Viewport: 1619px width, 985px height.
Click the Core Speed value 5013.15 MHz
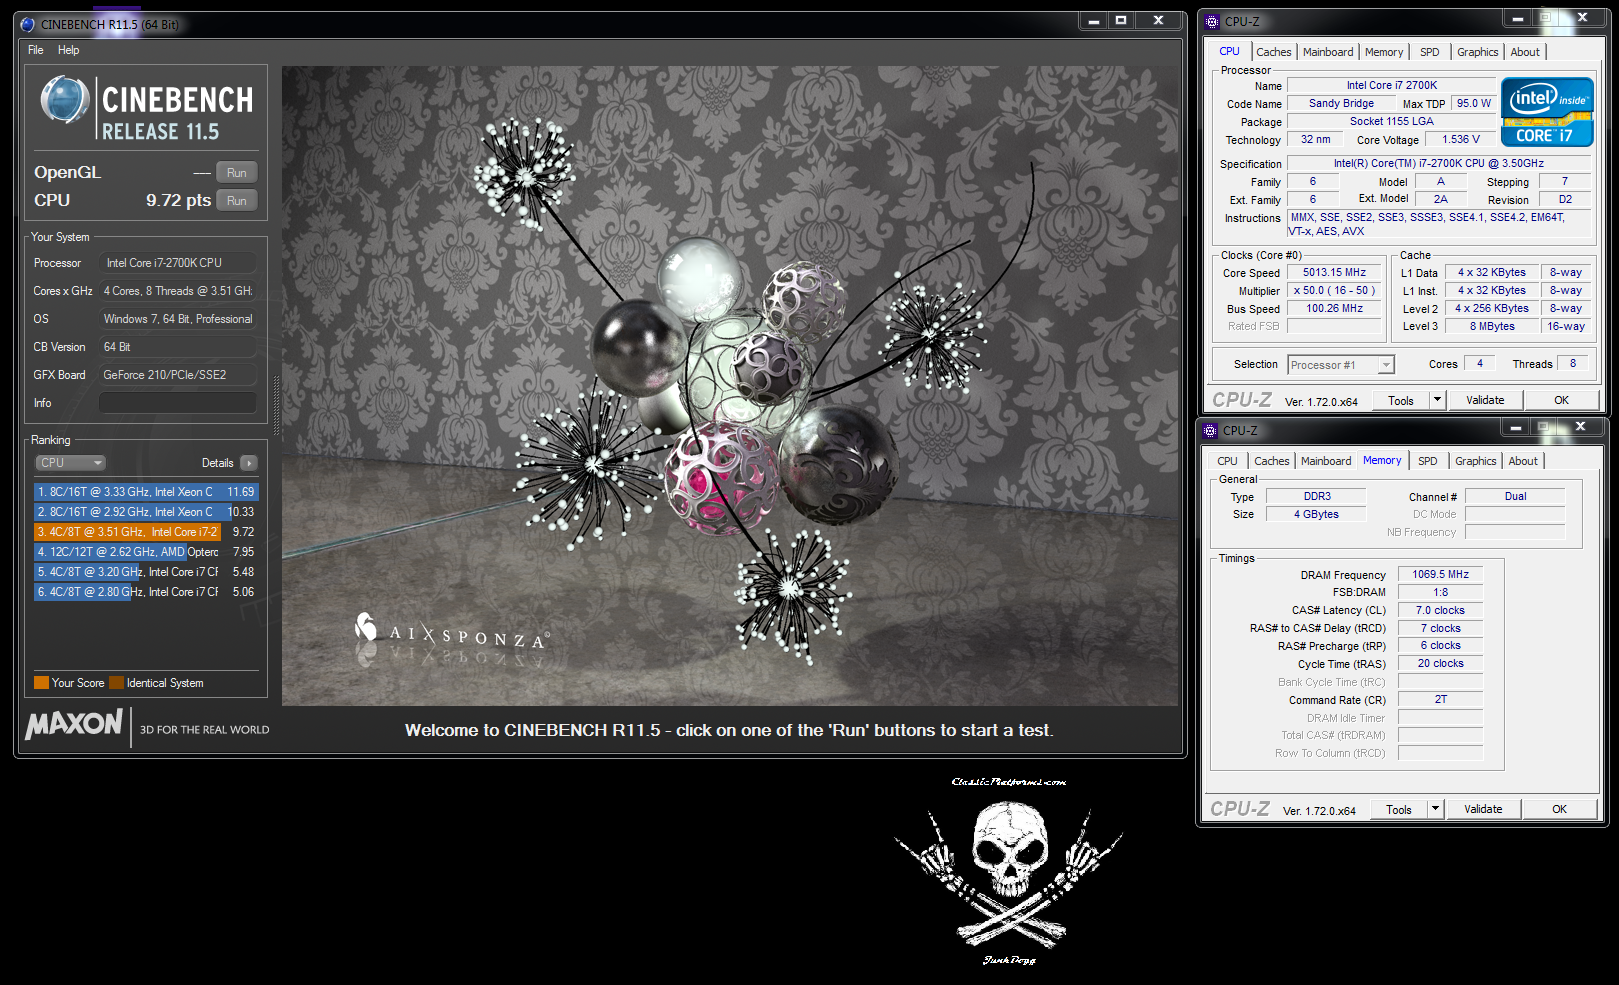tap(1334, 273)
